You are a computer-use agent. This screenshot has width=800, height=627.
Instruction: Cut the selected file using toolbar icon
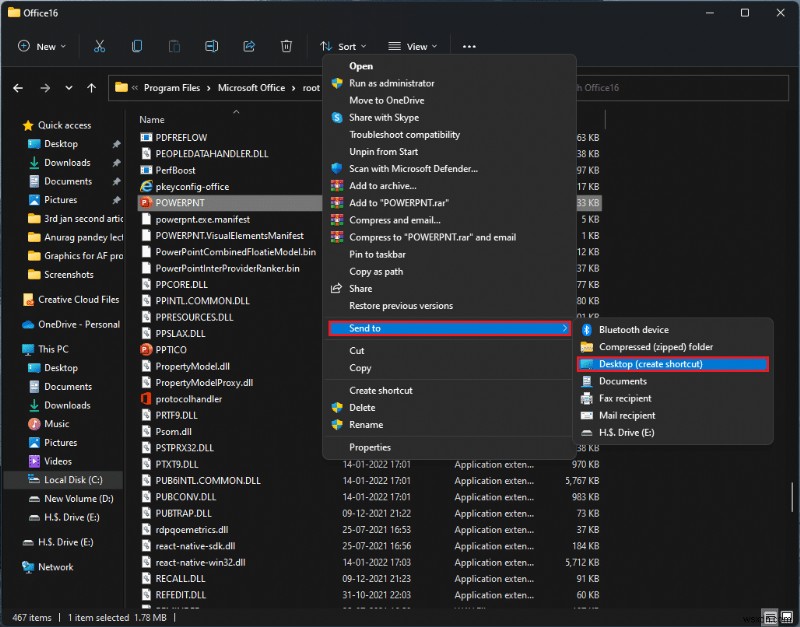click(x=98, y=46)
